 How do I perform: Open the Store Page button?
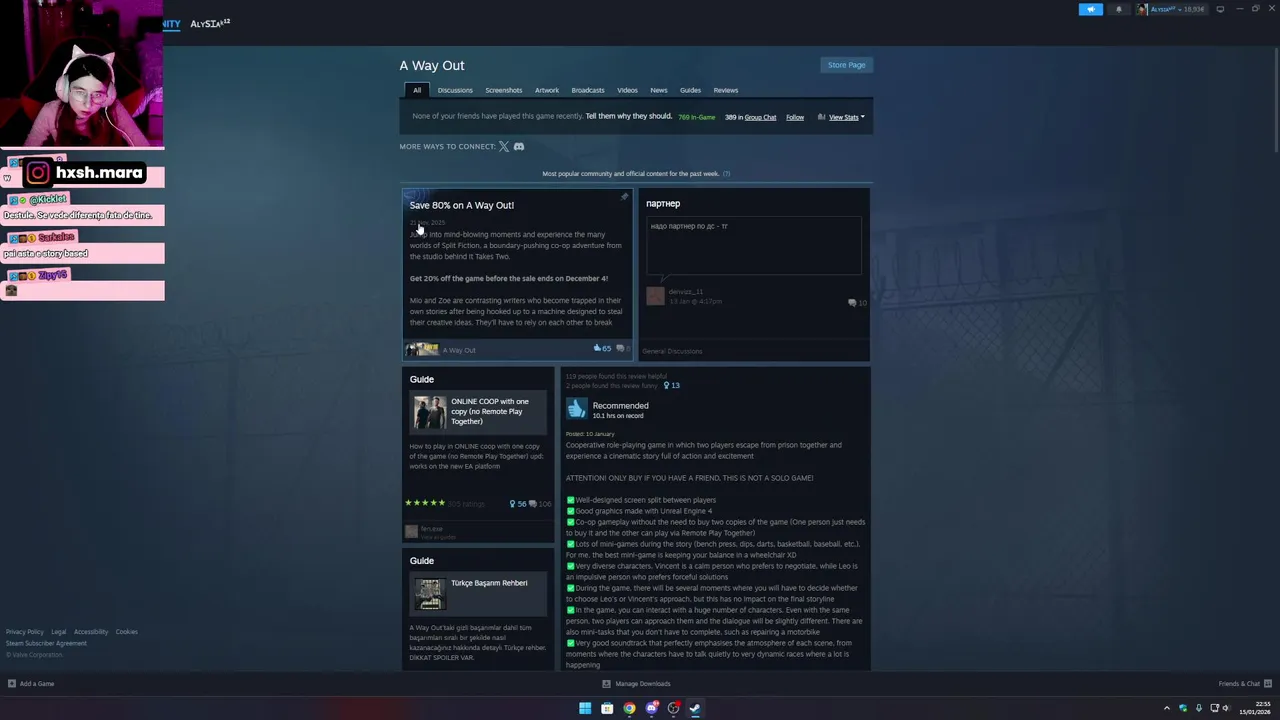[x=846, y=65]
